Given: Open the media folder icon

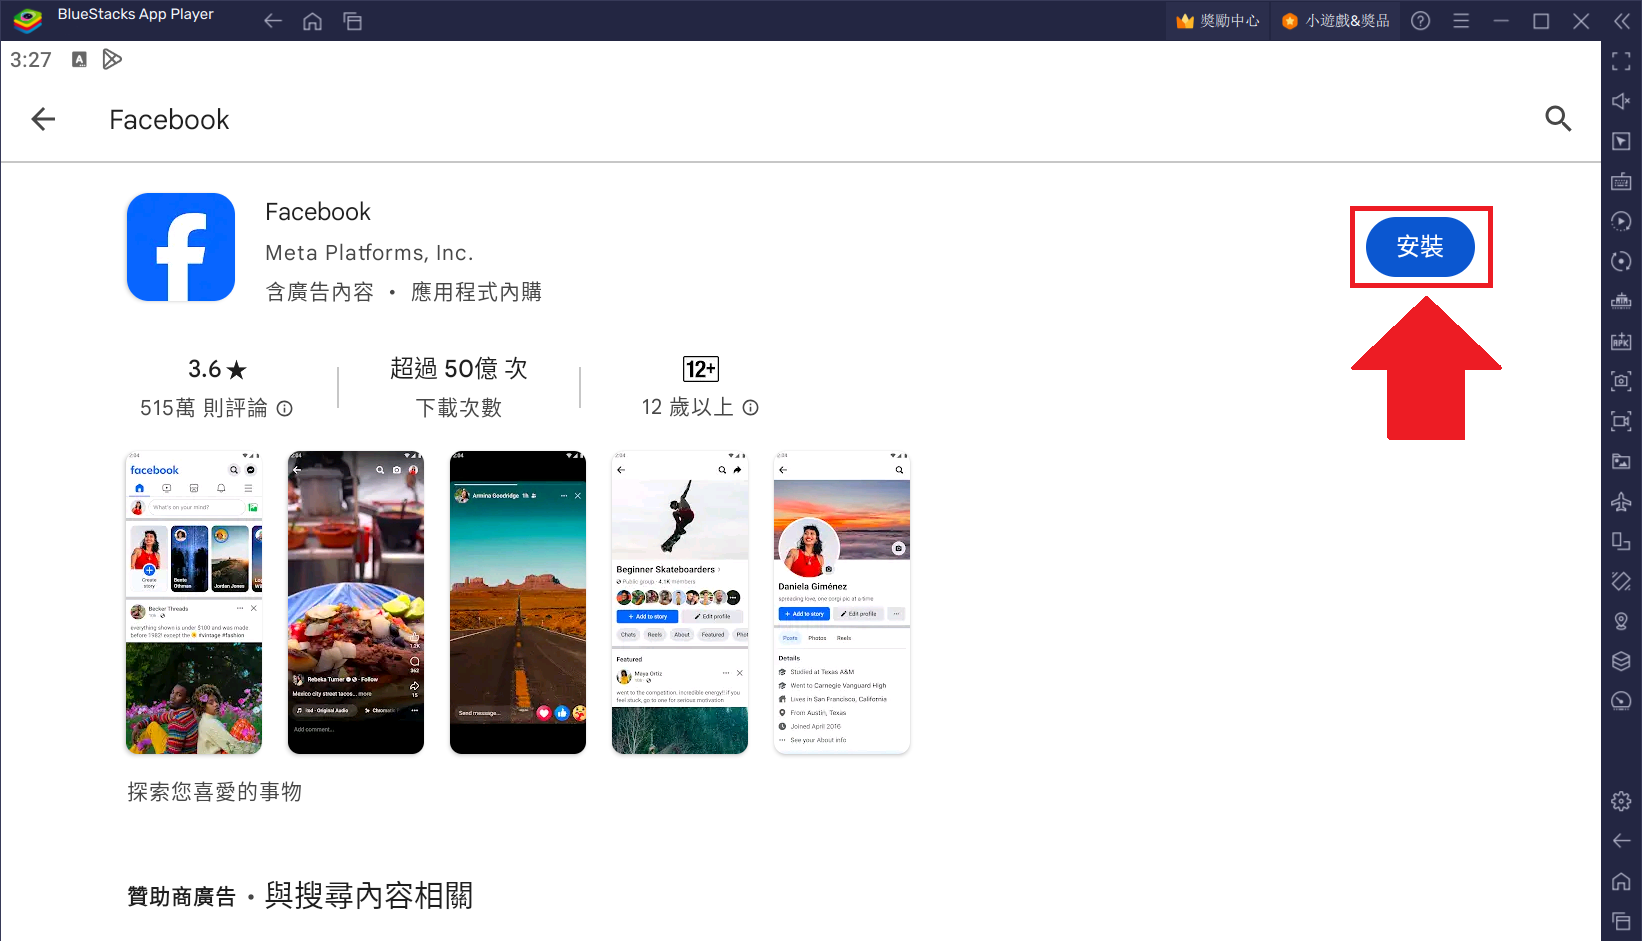Looking at the screenshot, I should 1621,461.
